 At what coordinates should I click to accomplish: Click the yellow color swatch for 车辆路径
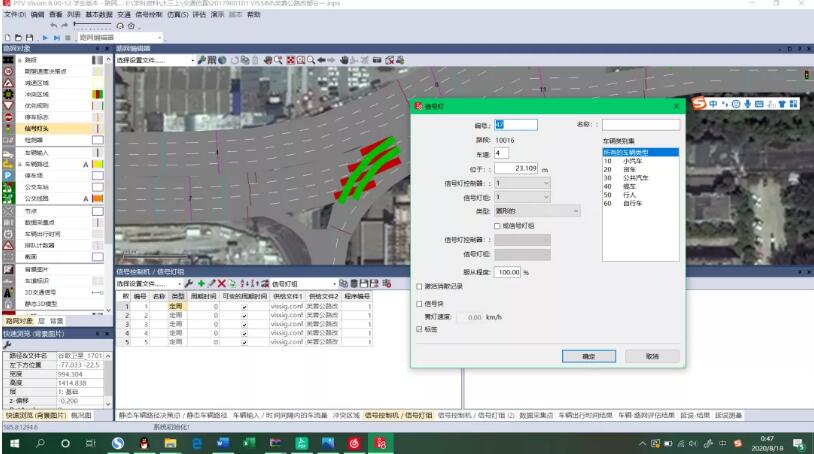(x=98, y=164)
